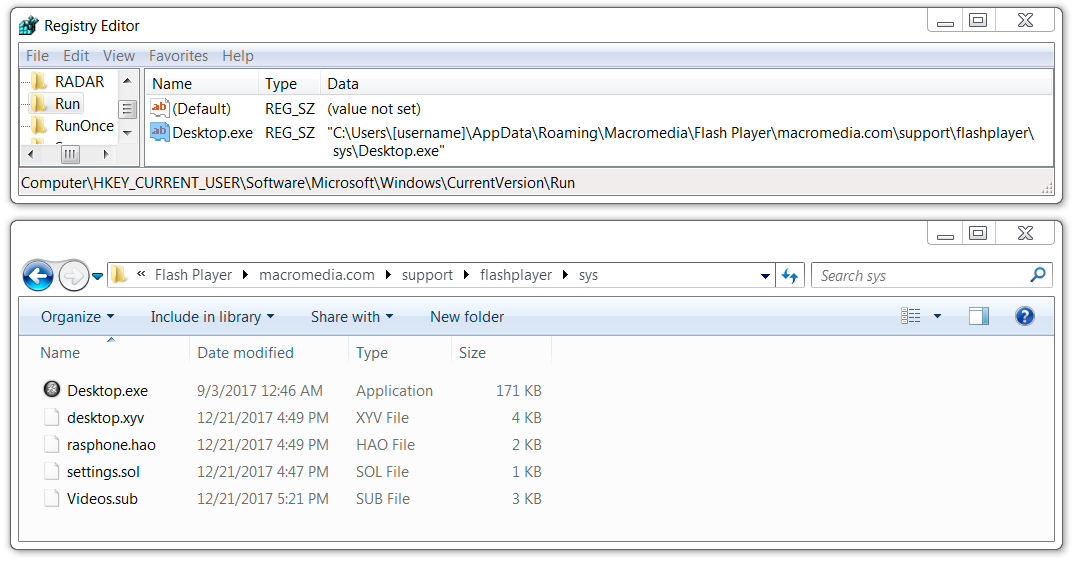This screenshot has width=1072, height=561.
Task: Click sys in the address breadcrumb
Action: tap(588, 275)
